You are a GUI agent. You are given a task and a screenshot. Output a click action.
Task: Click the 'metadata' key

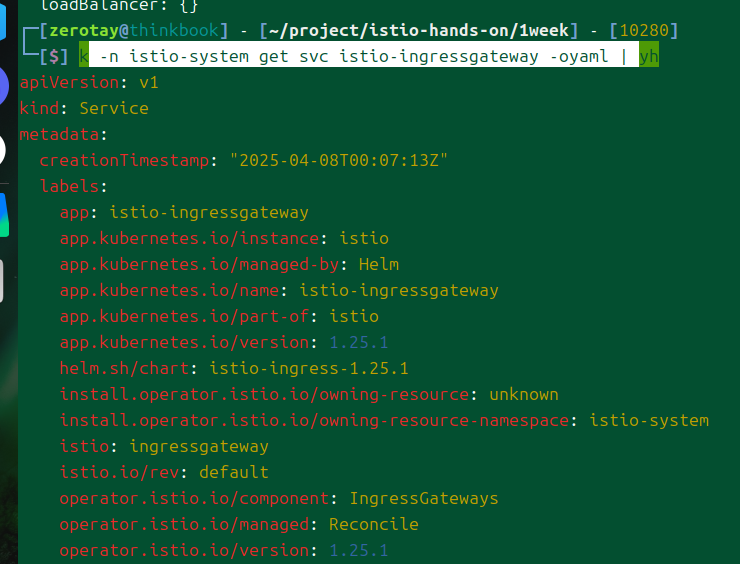point(59,135)
